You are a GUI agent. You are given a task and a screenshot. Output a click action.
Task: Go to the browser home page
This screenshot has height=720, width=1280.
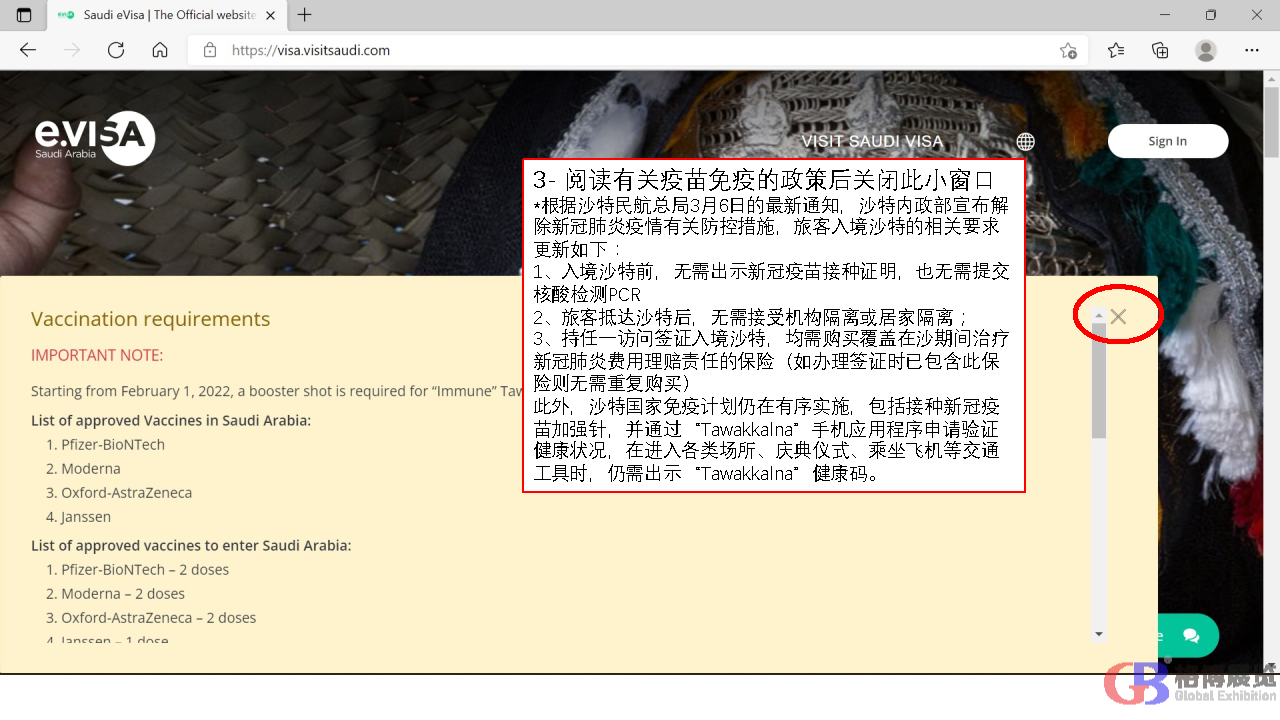[x=160, y=50]
